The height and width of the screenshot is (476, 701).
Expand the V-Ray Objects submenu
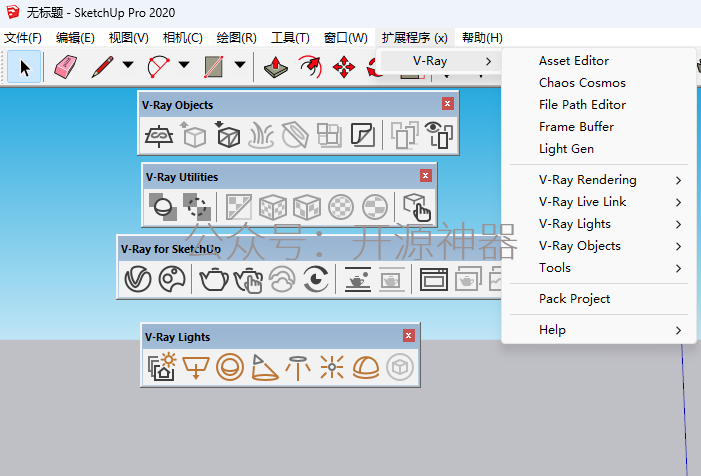click(x=599, y=246)
